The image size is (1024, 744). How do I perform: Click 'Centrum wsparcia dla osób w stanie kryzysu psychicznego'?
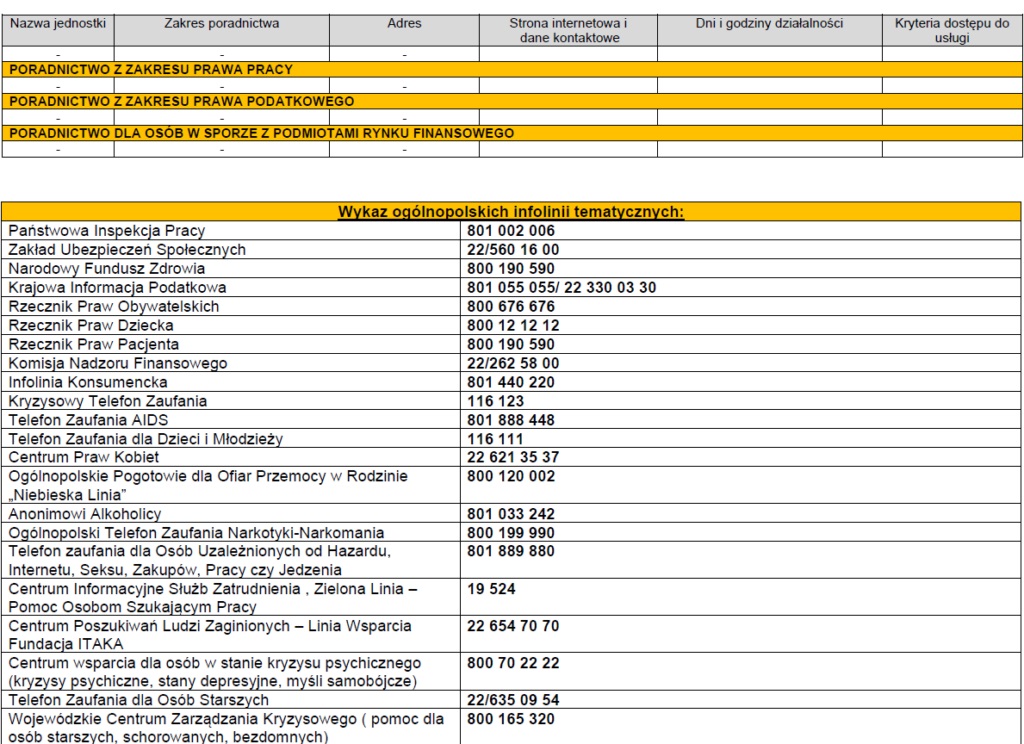(215, 672)
